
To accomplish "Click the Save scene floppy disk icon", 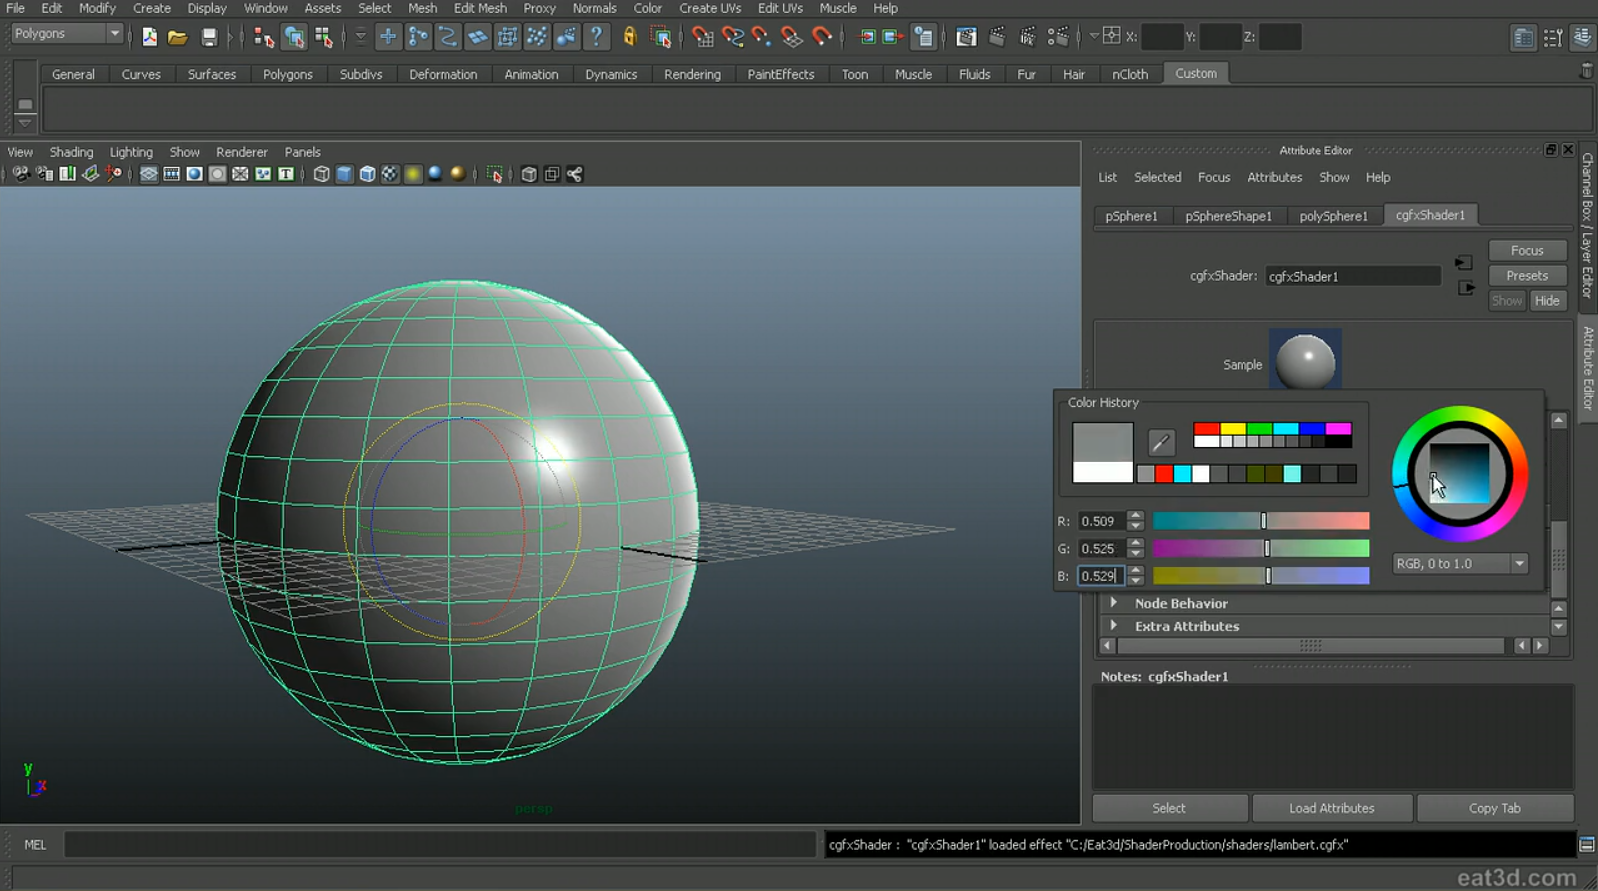I will point(208,38).
